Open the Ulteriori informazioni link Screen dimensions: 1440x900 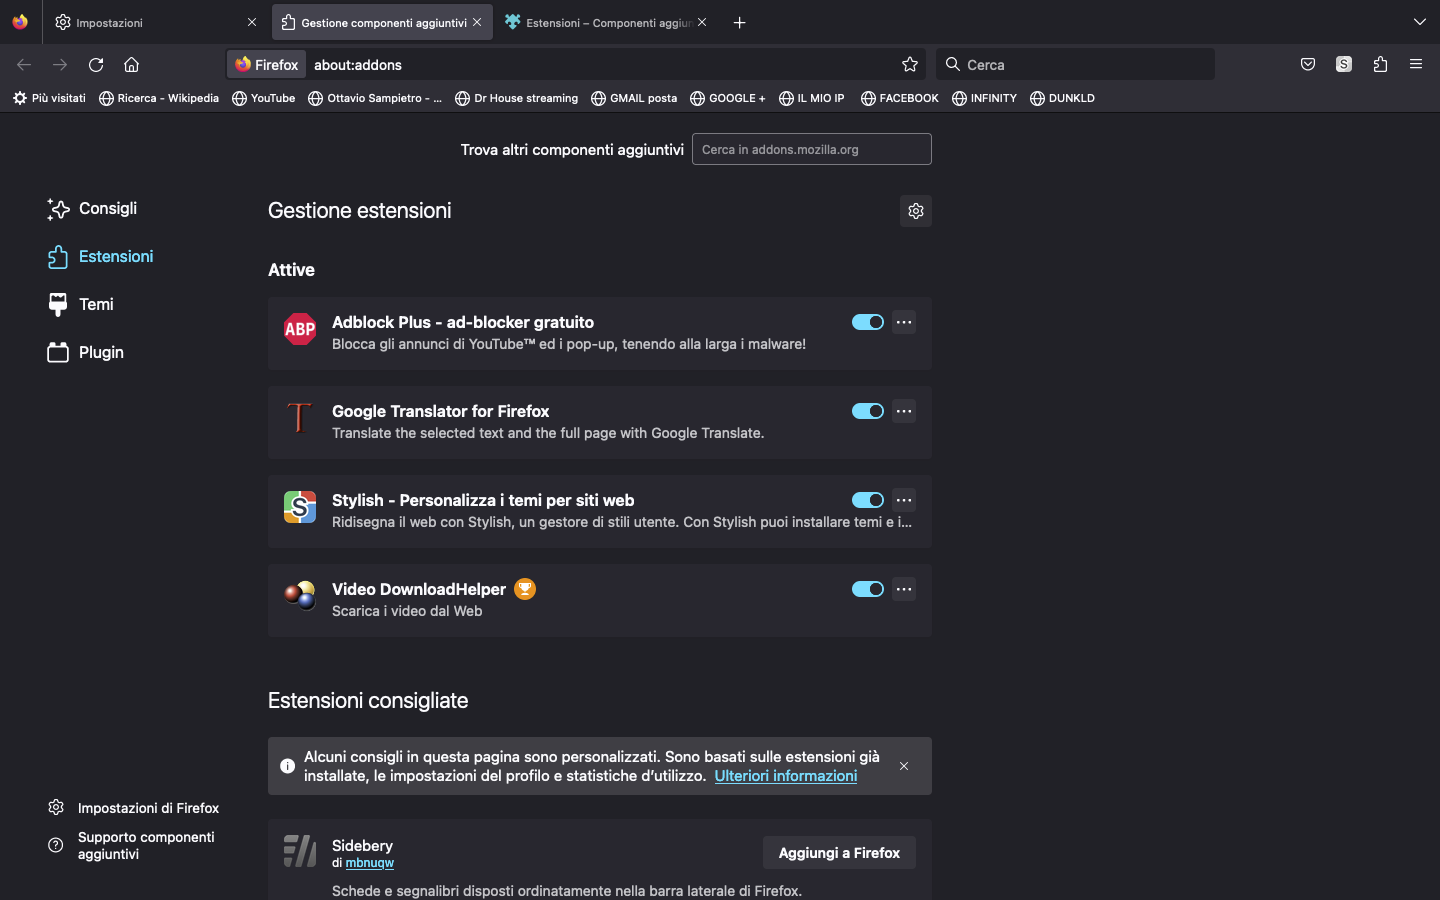(785, 776)
